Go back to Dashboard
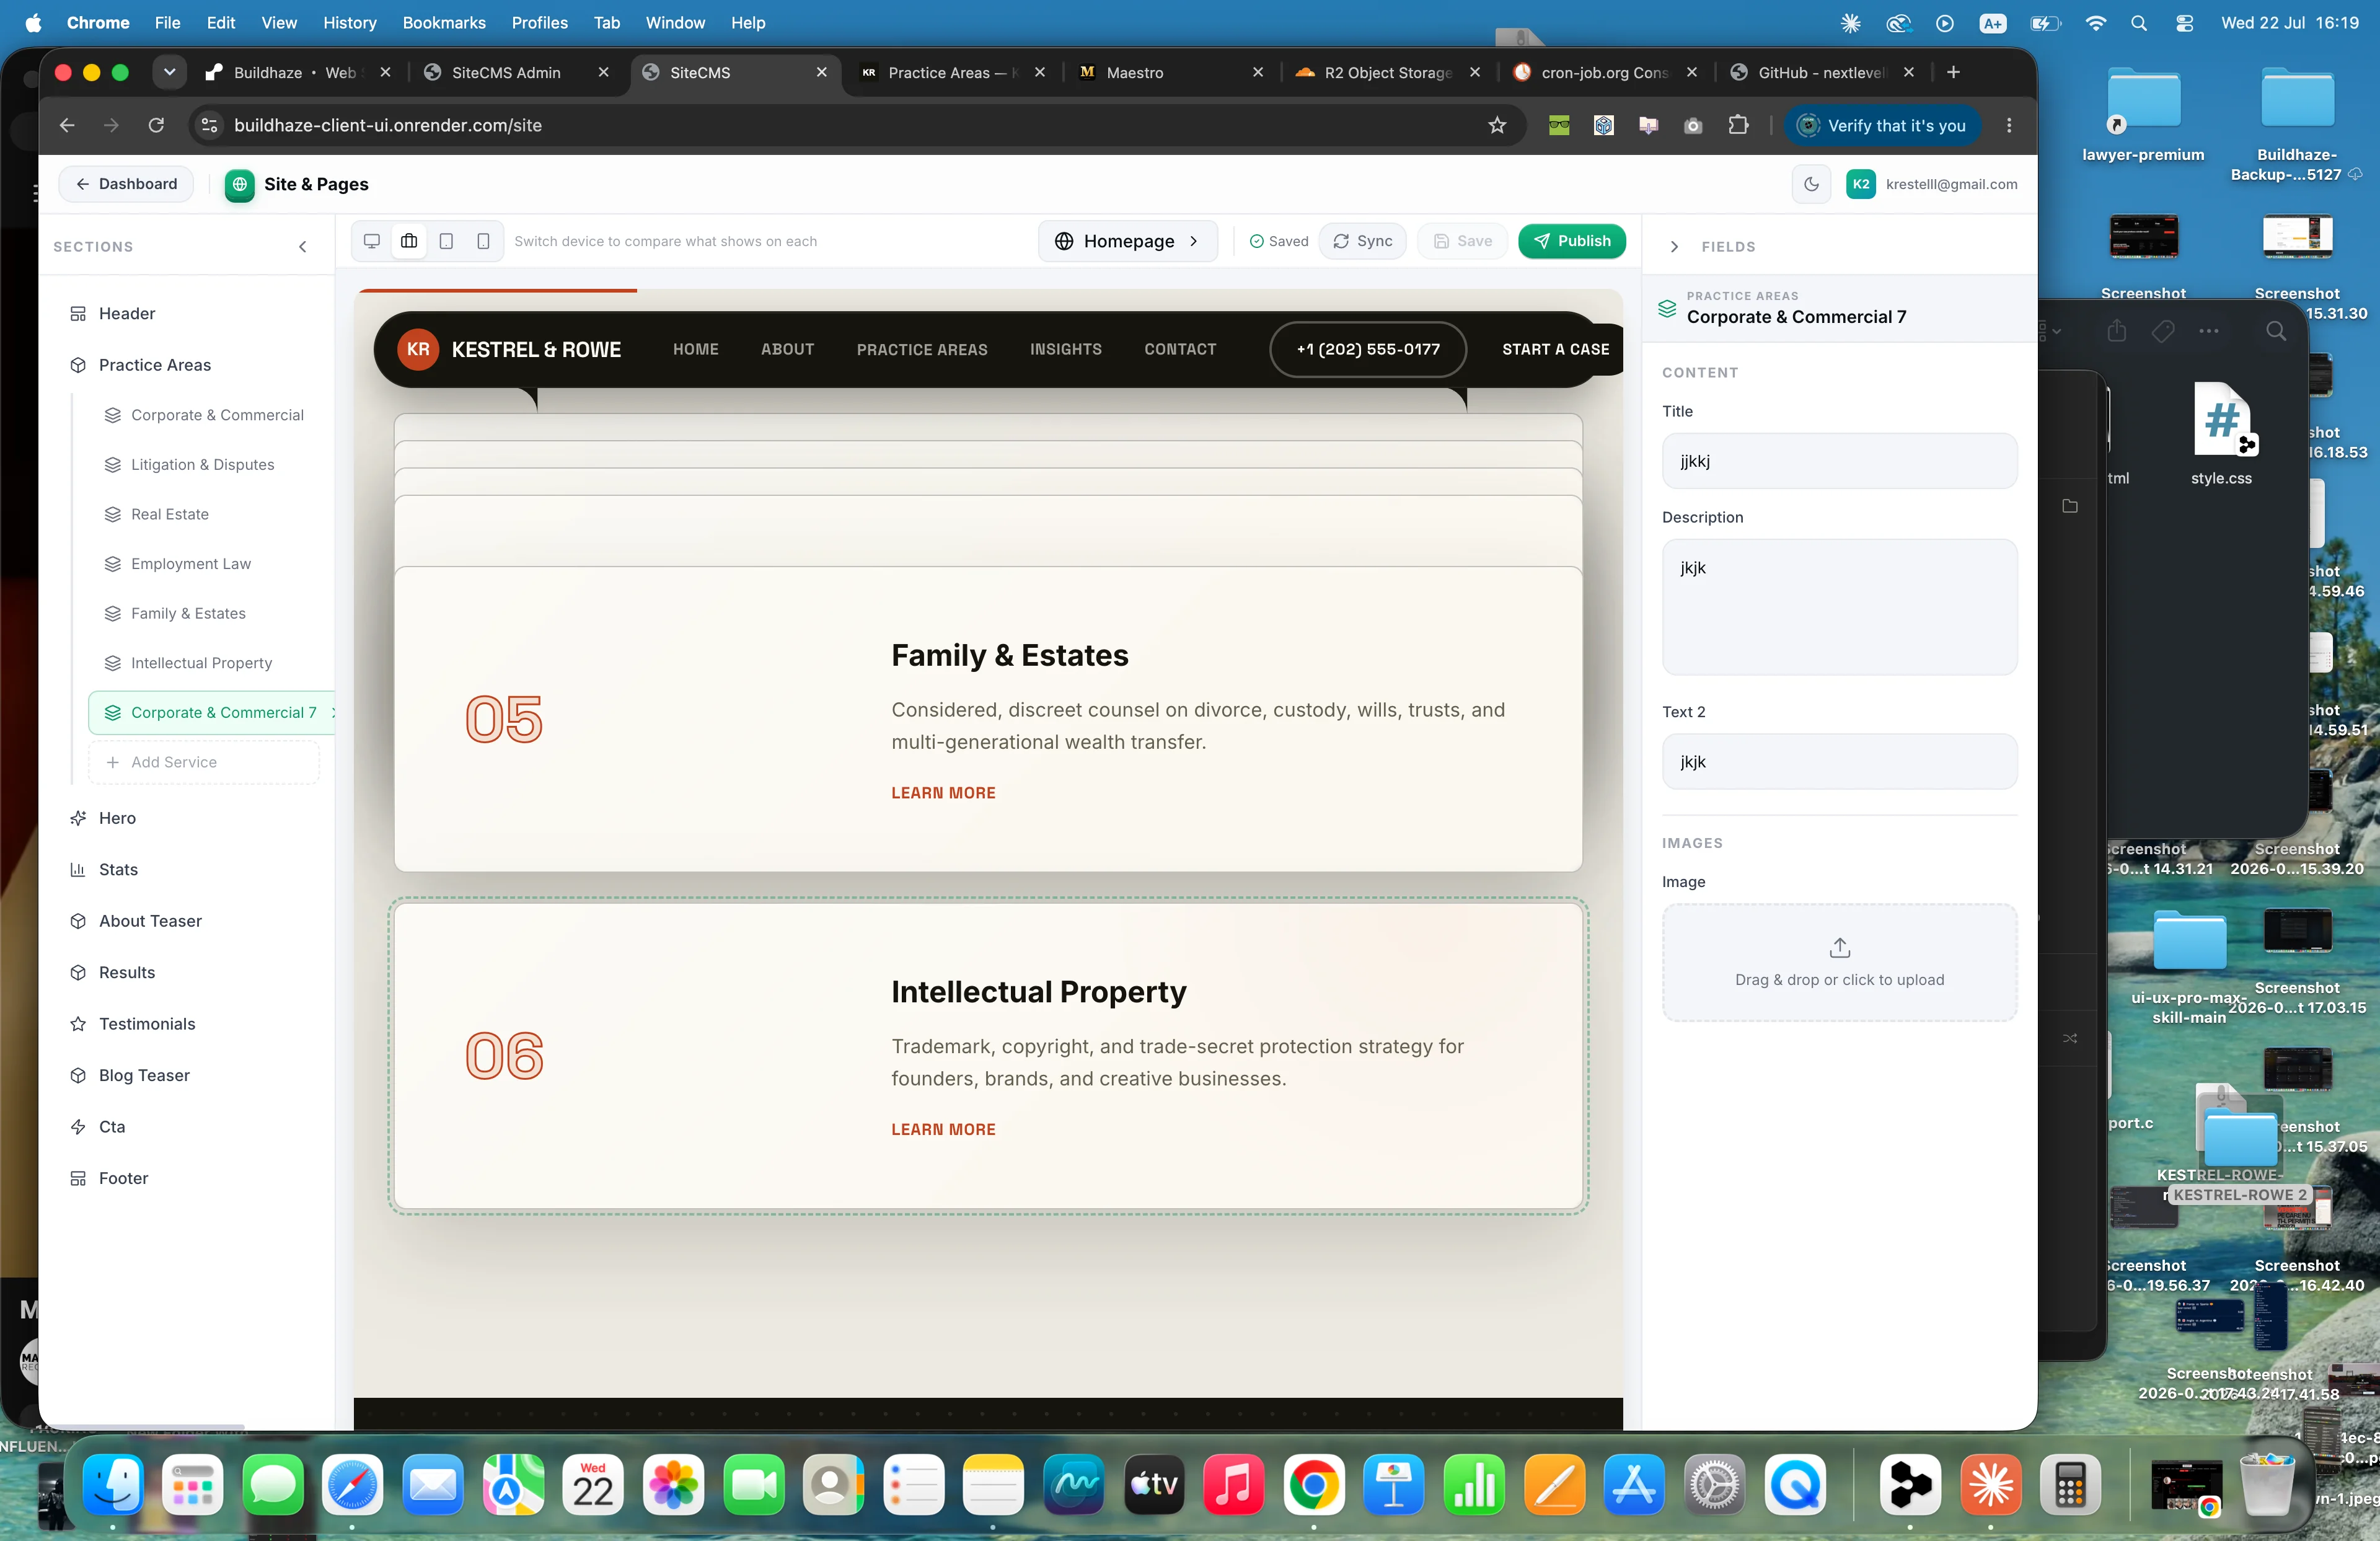This screenshot has width=2380, height=1541. click(126, 184)
